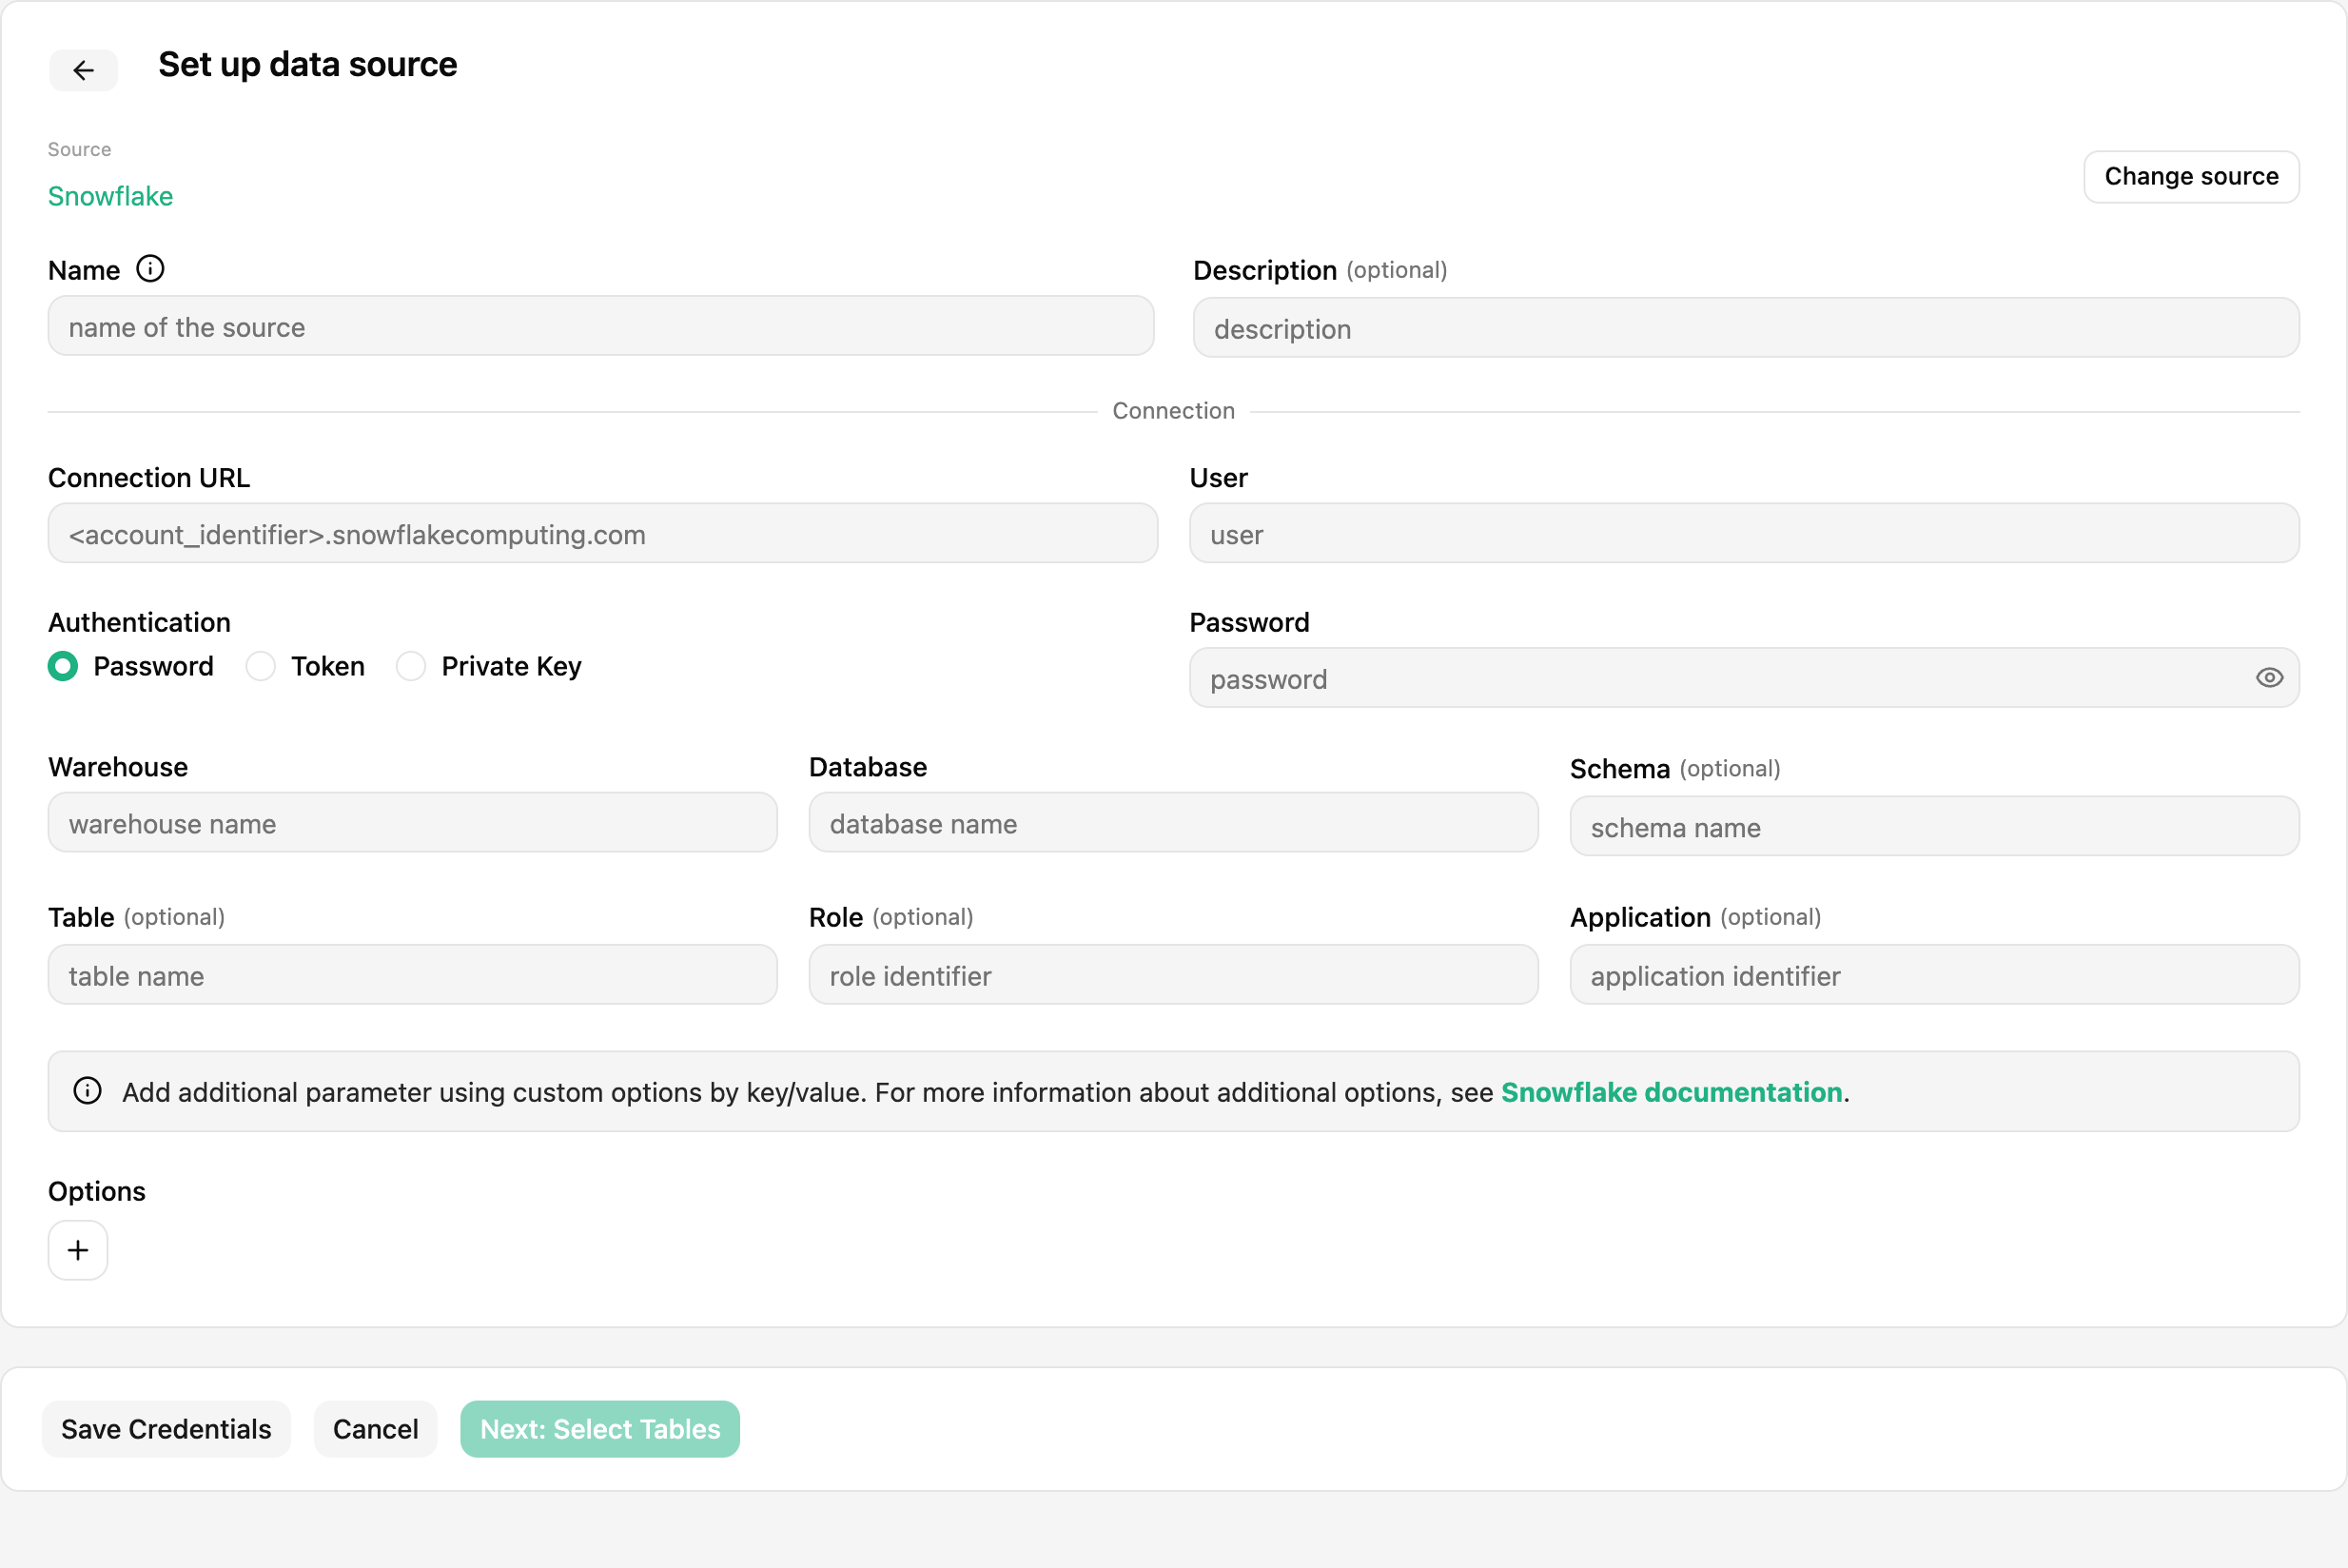
Task: Proceed with Next: Select Tables
Action: [x=600, y=1429]
